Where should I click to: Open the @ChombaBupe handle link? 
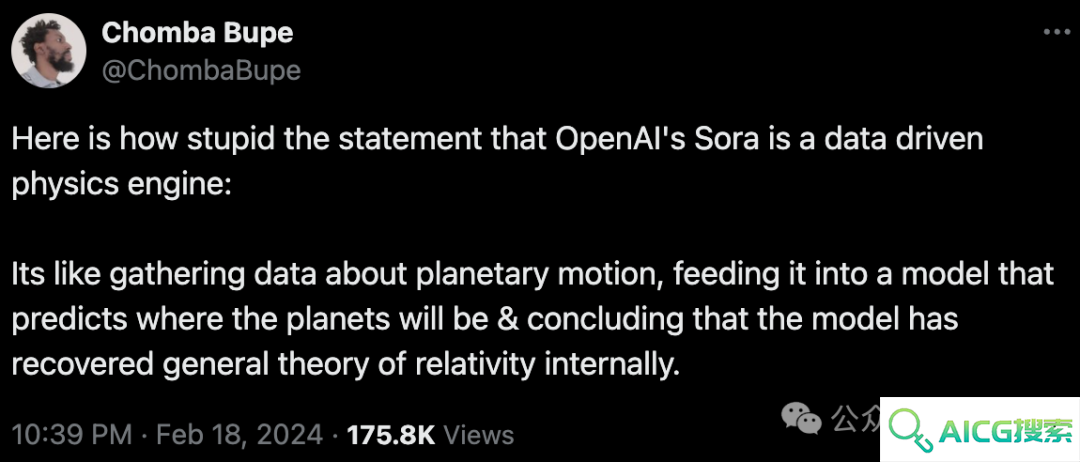(201, 71)
